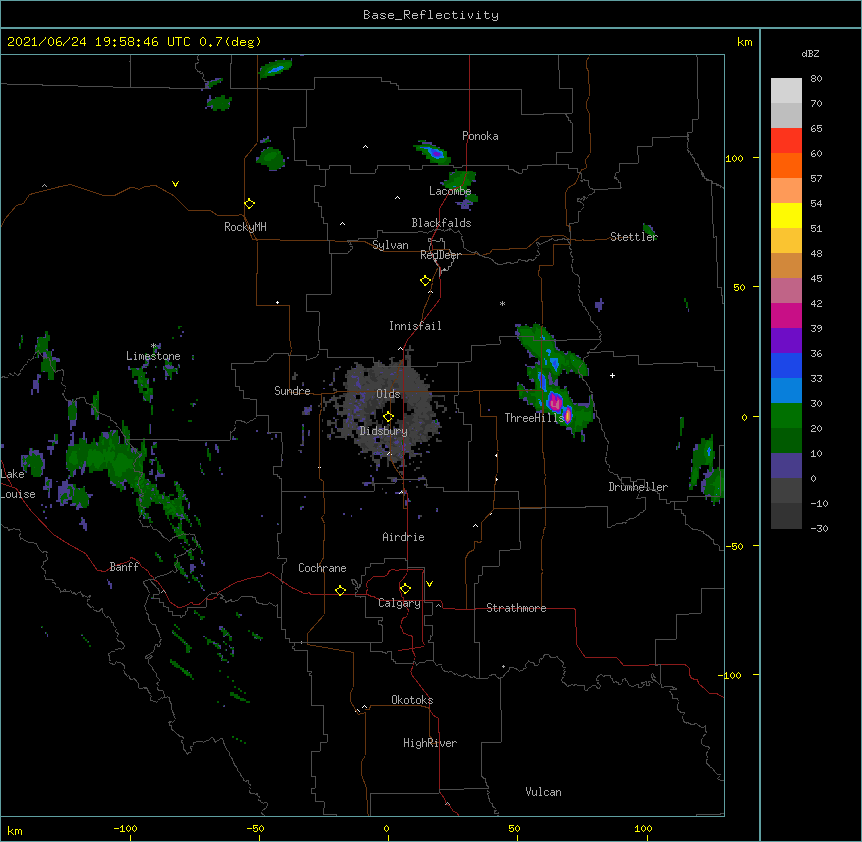862x842 pixels.
Task: Click the Okotoks label
Action: point(412,700)
